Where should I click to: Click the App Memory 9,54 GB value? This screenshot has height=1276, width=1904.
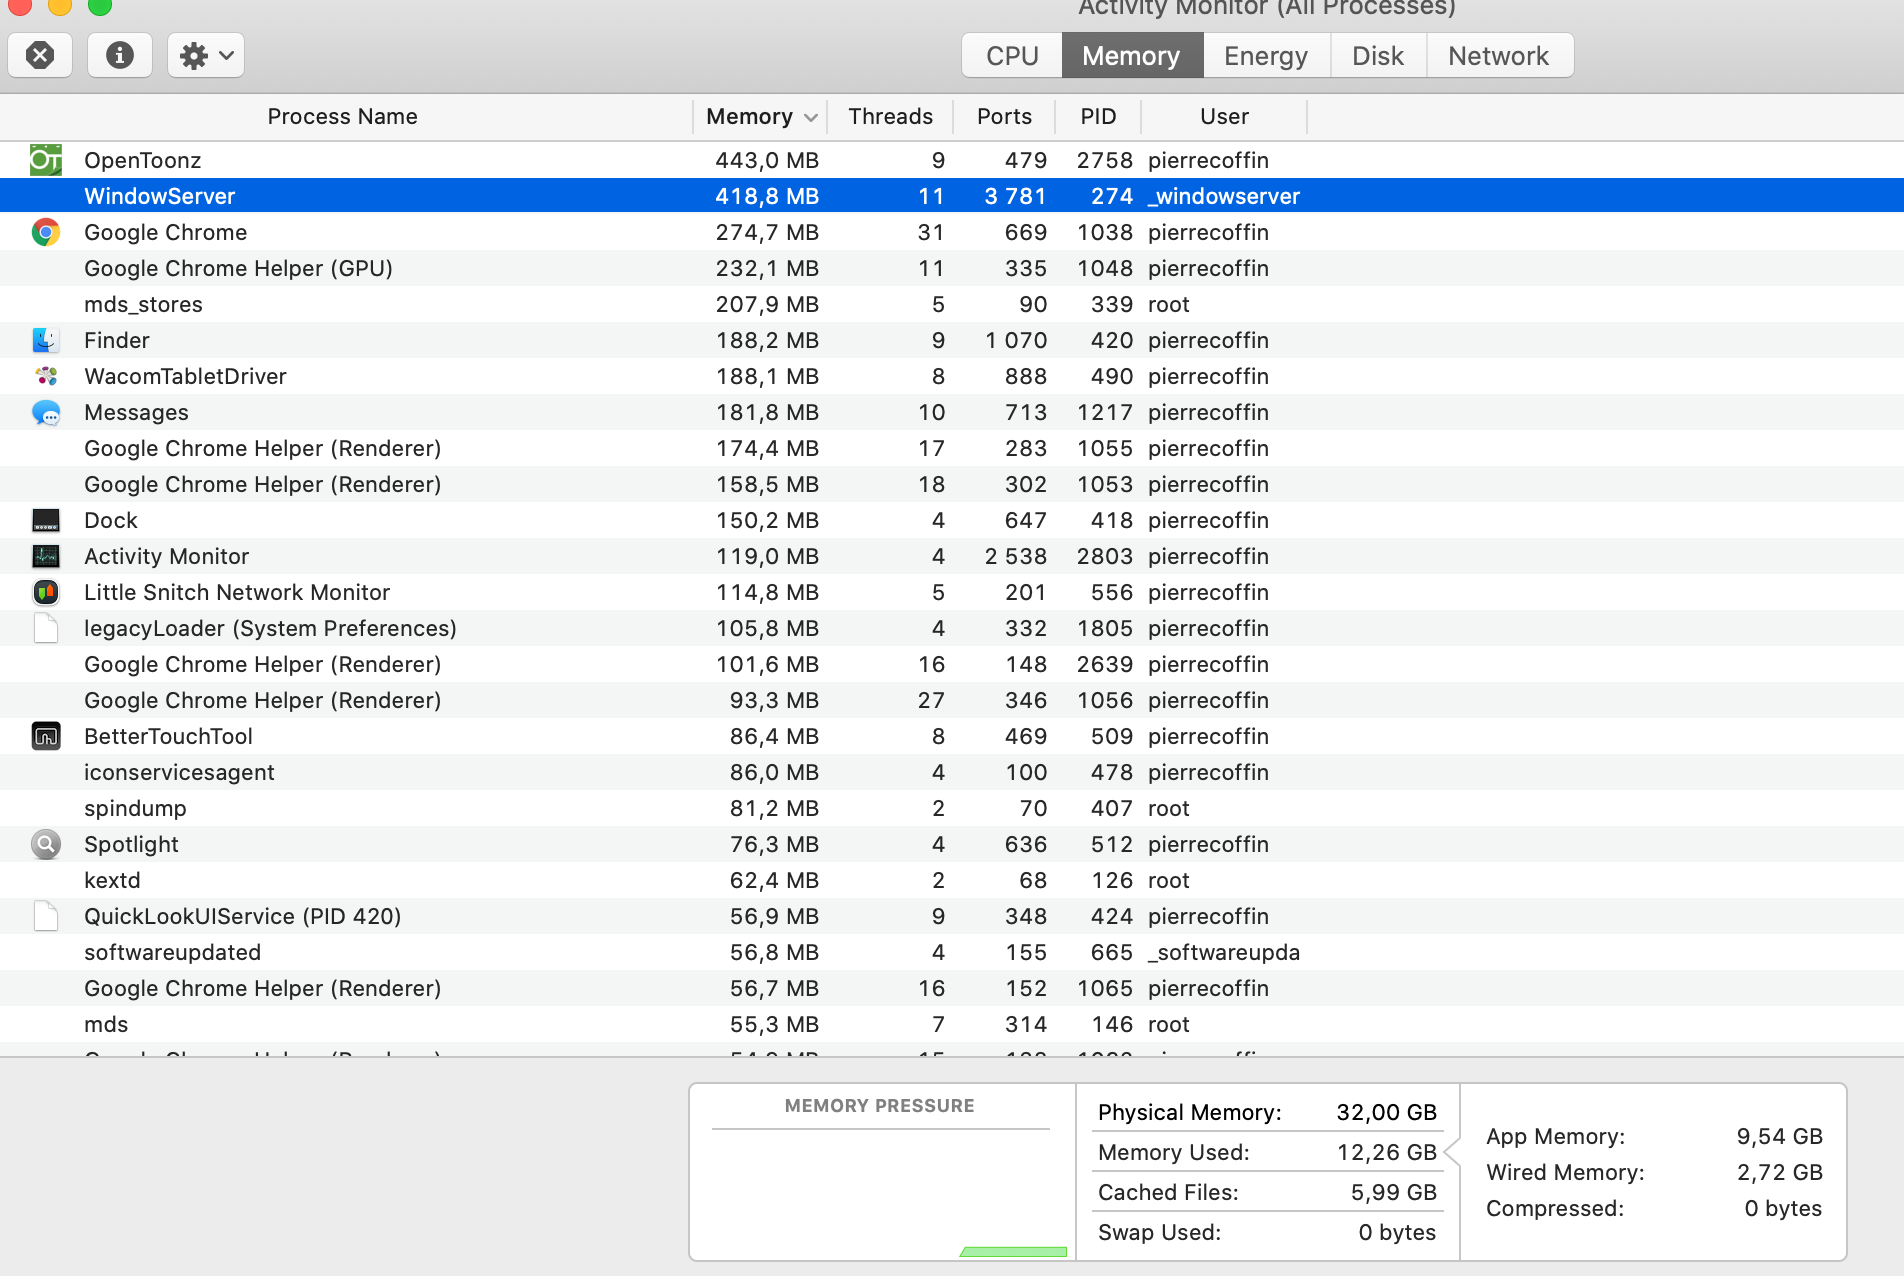pos(1779,1136)
